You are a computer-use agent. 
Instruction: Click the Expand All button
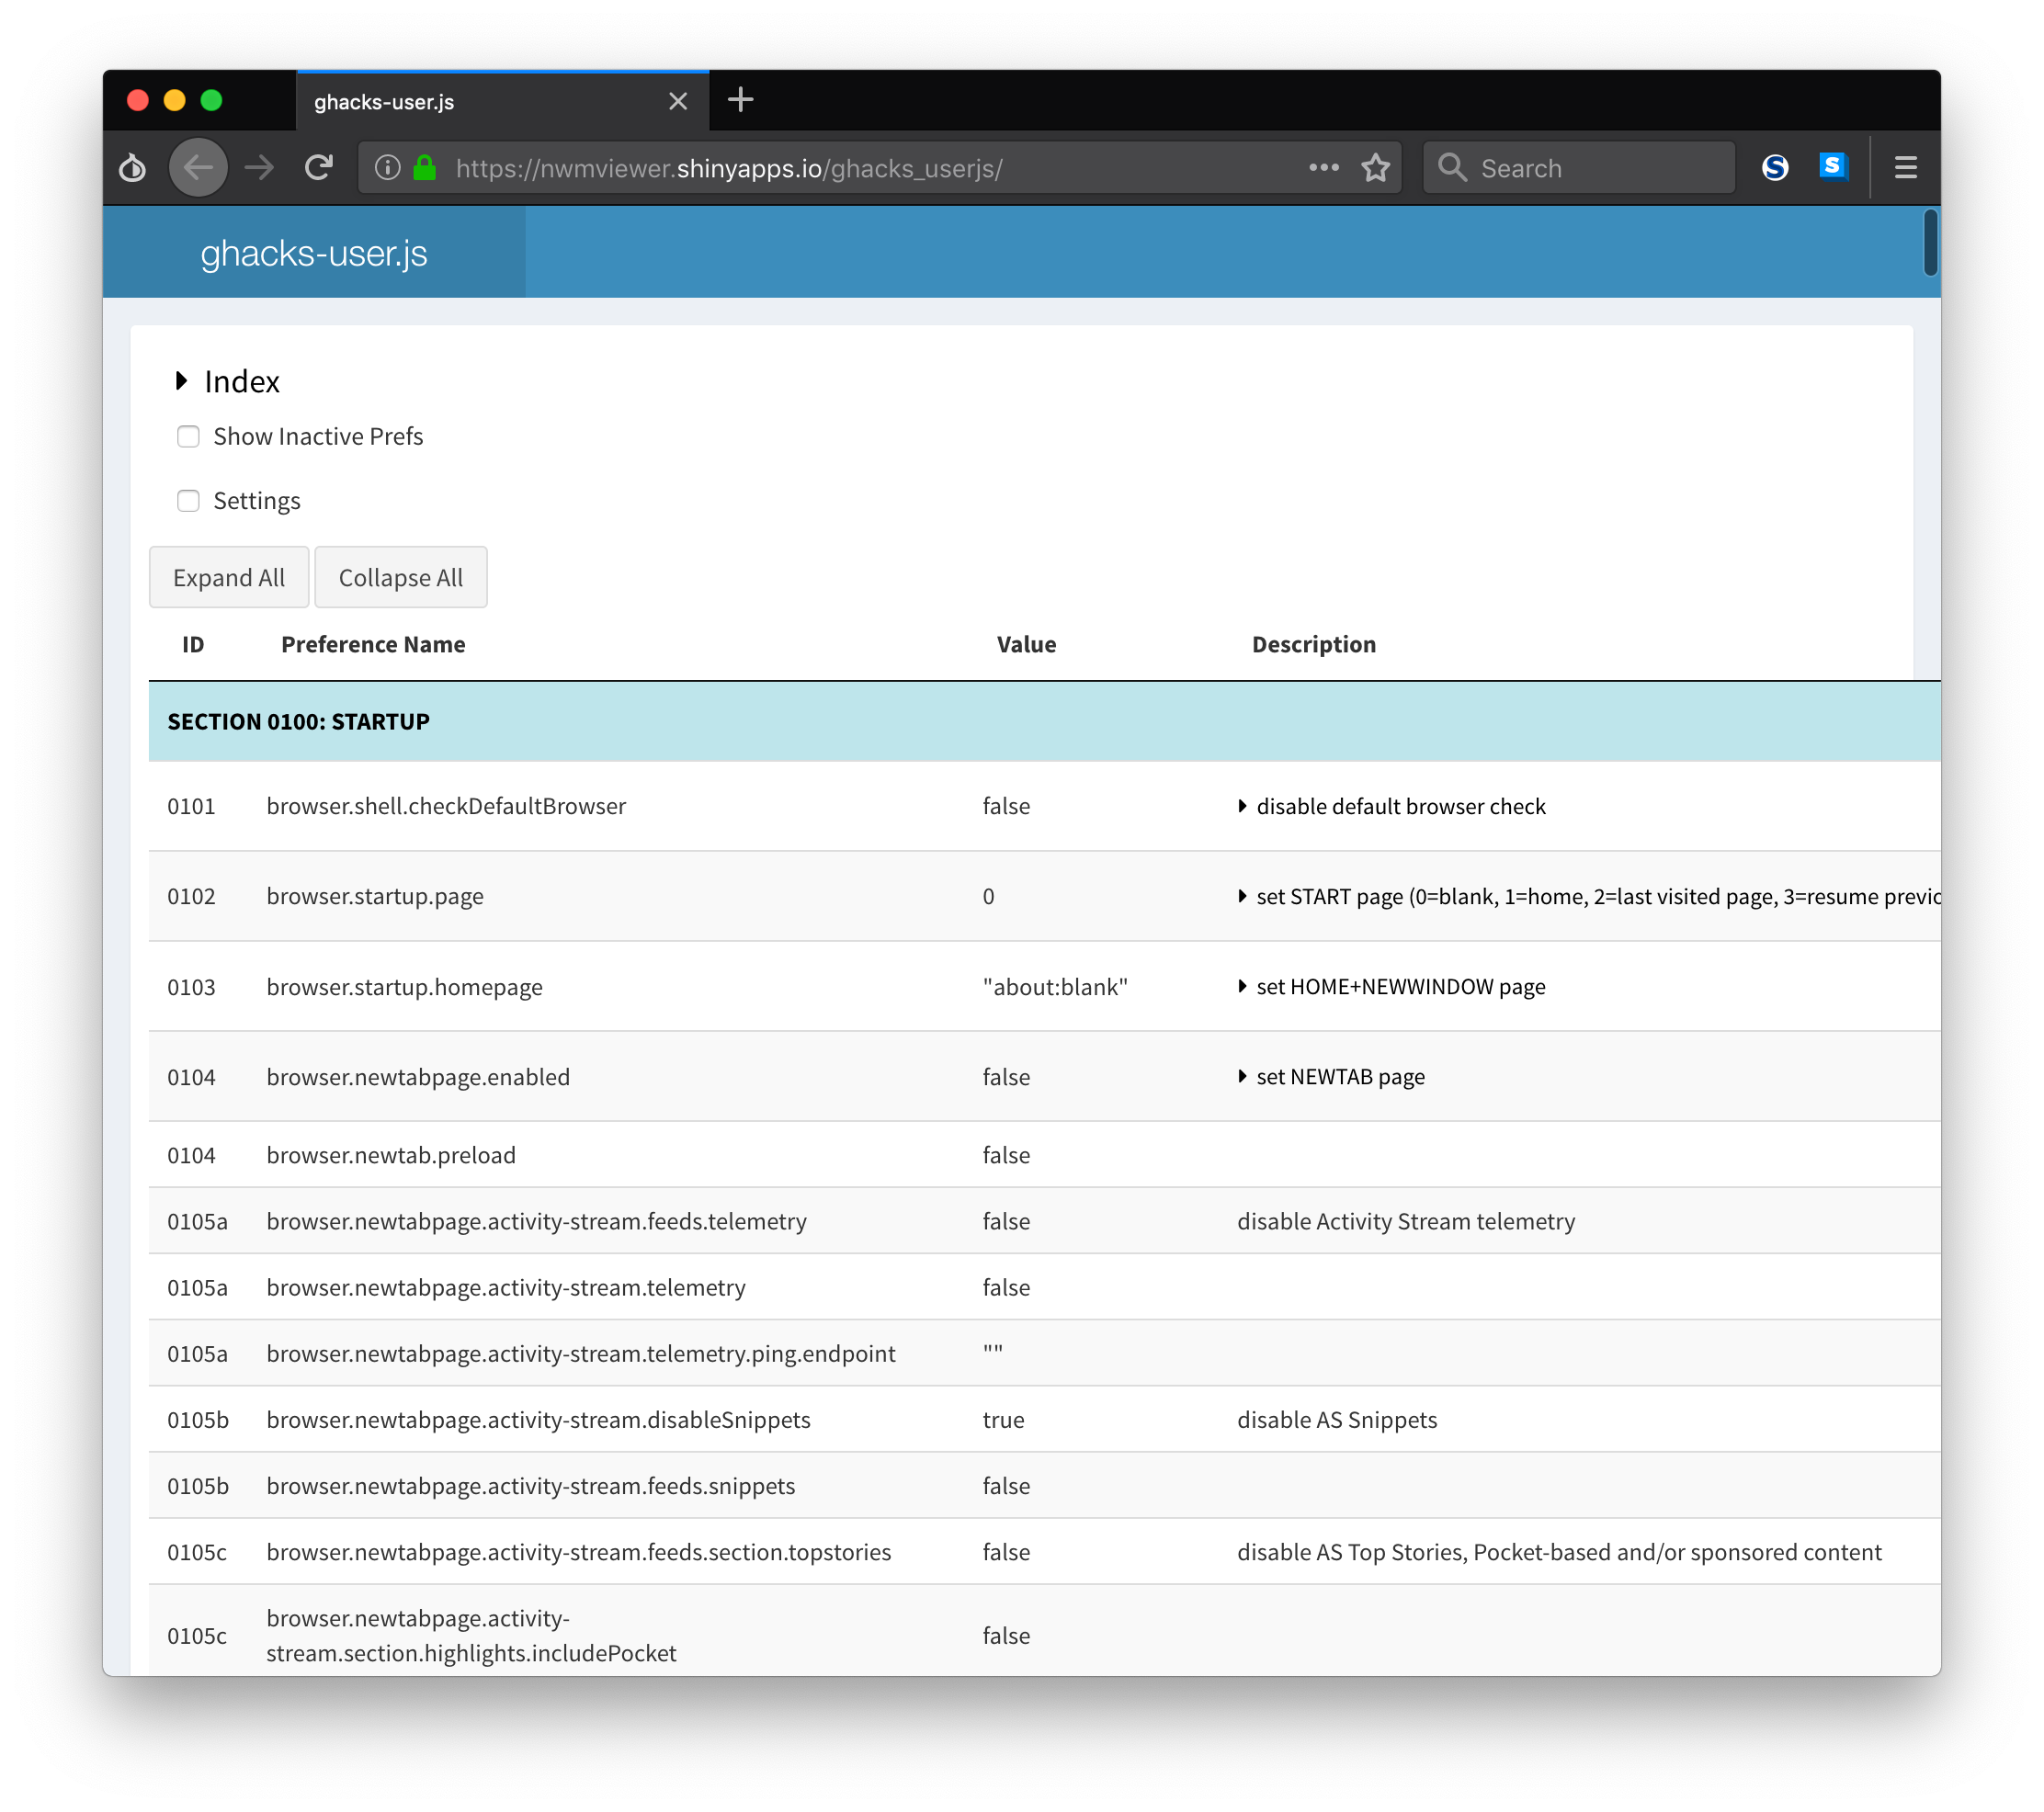click(x=229, y=577)
